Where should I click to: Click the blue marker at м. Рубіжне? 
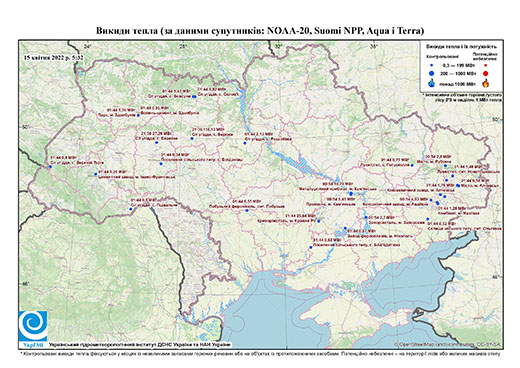tap(445, 166)
